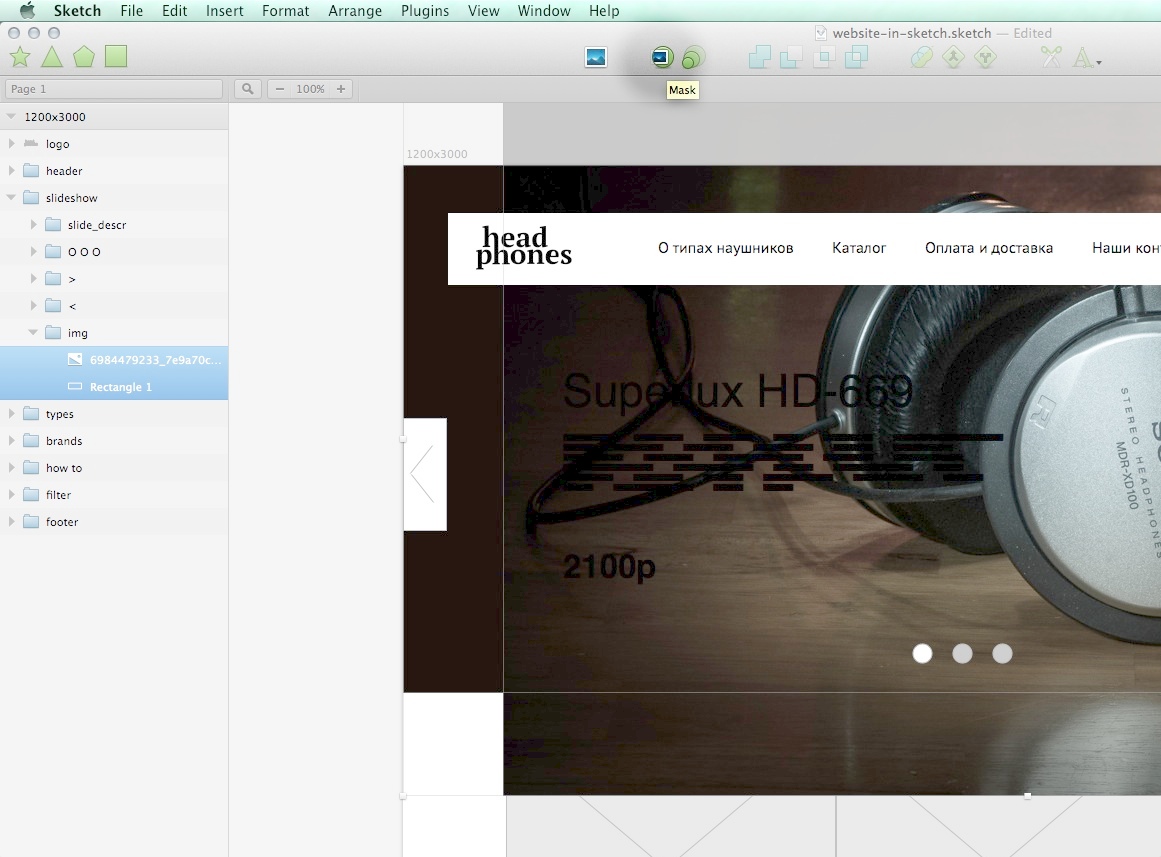The image size is (1161, 857).
Task: Click the brands layer folder icon
Action: (x=31, y=441)
